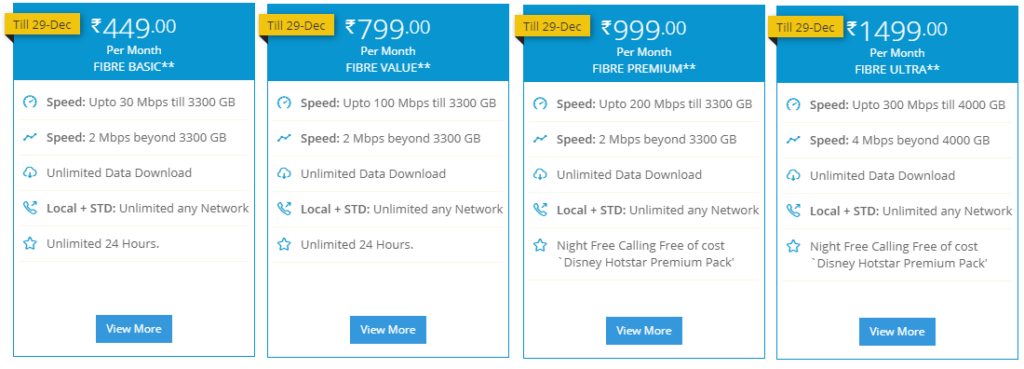The height and width of the screenshot is (369, 1024).
Task: Click the ₹1499.00 price heading
Action: point(897,29)
